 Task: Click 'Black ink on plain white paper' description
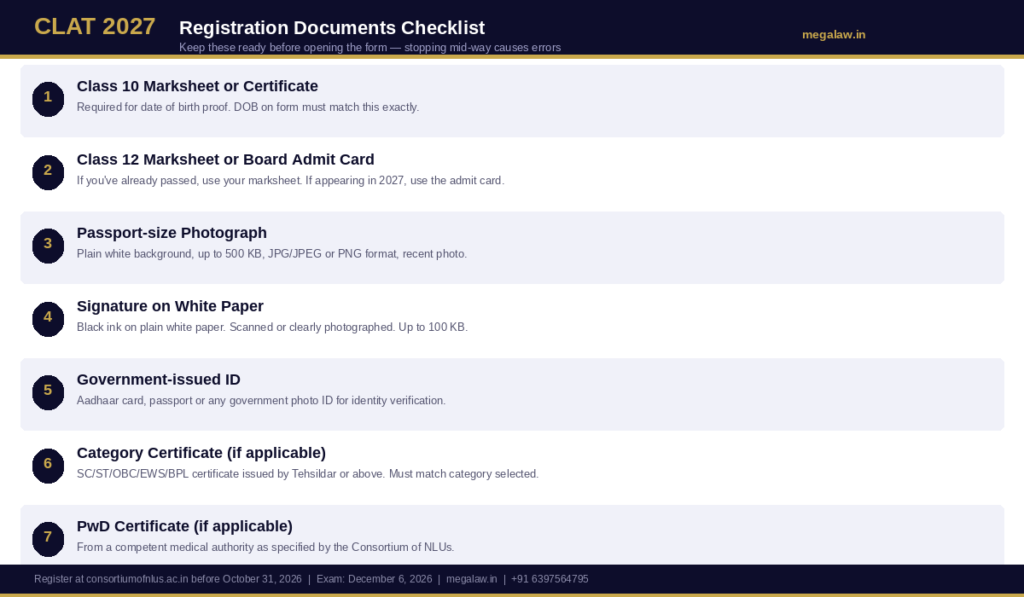[x=272, y=327]
